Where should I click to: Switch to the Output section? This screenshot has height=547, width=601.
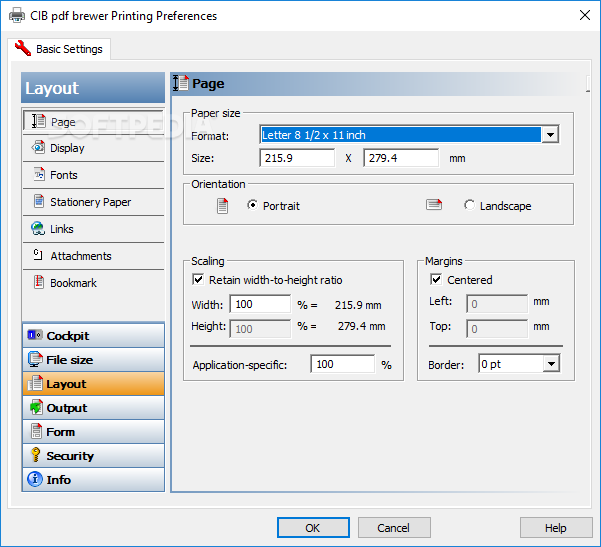pyautogui.click(x=94, y=407)
